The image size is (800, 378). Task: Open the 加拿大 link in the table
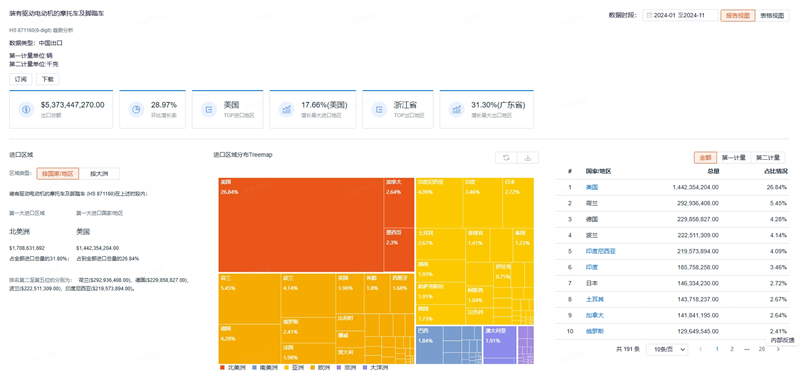tap(594, 315)
